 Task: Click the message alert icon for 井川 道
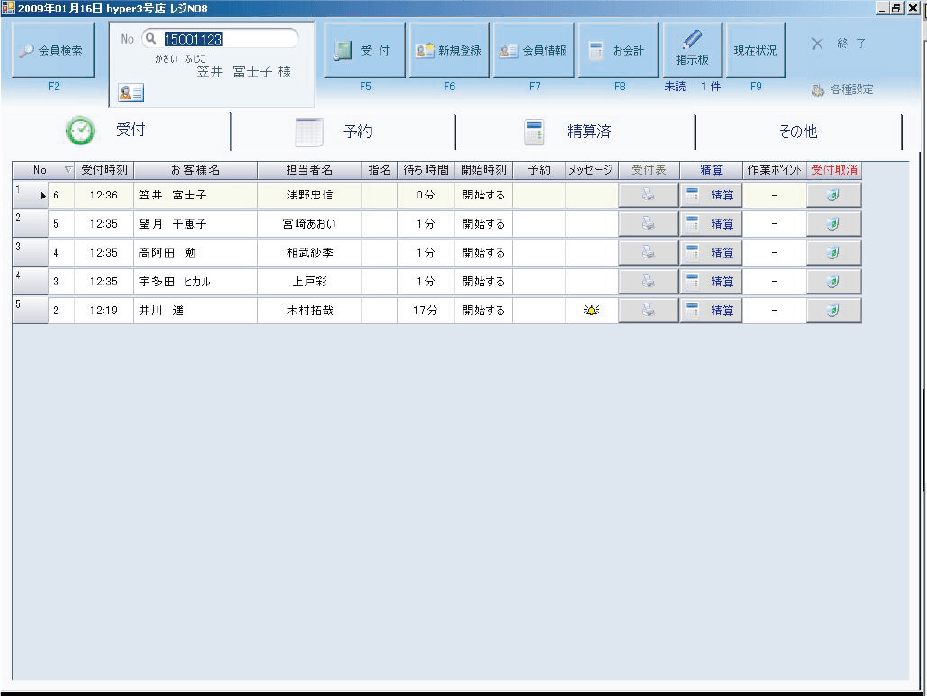tap(591, 311)
